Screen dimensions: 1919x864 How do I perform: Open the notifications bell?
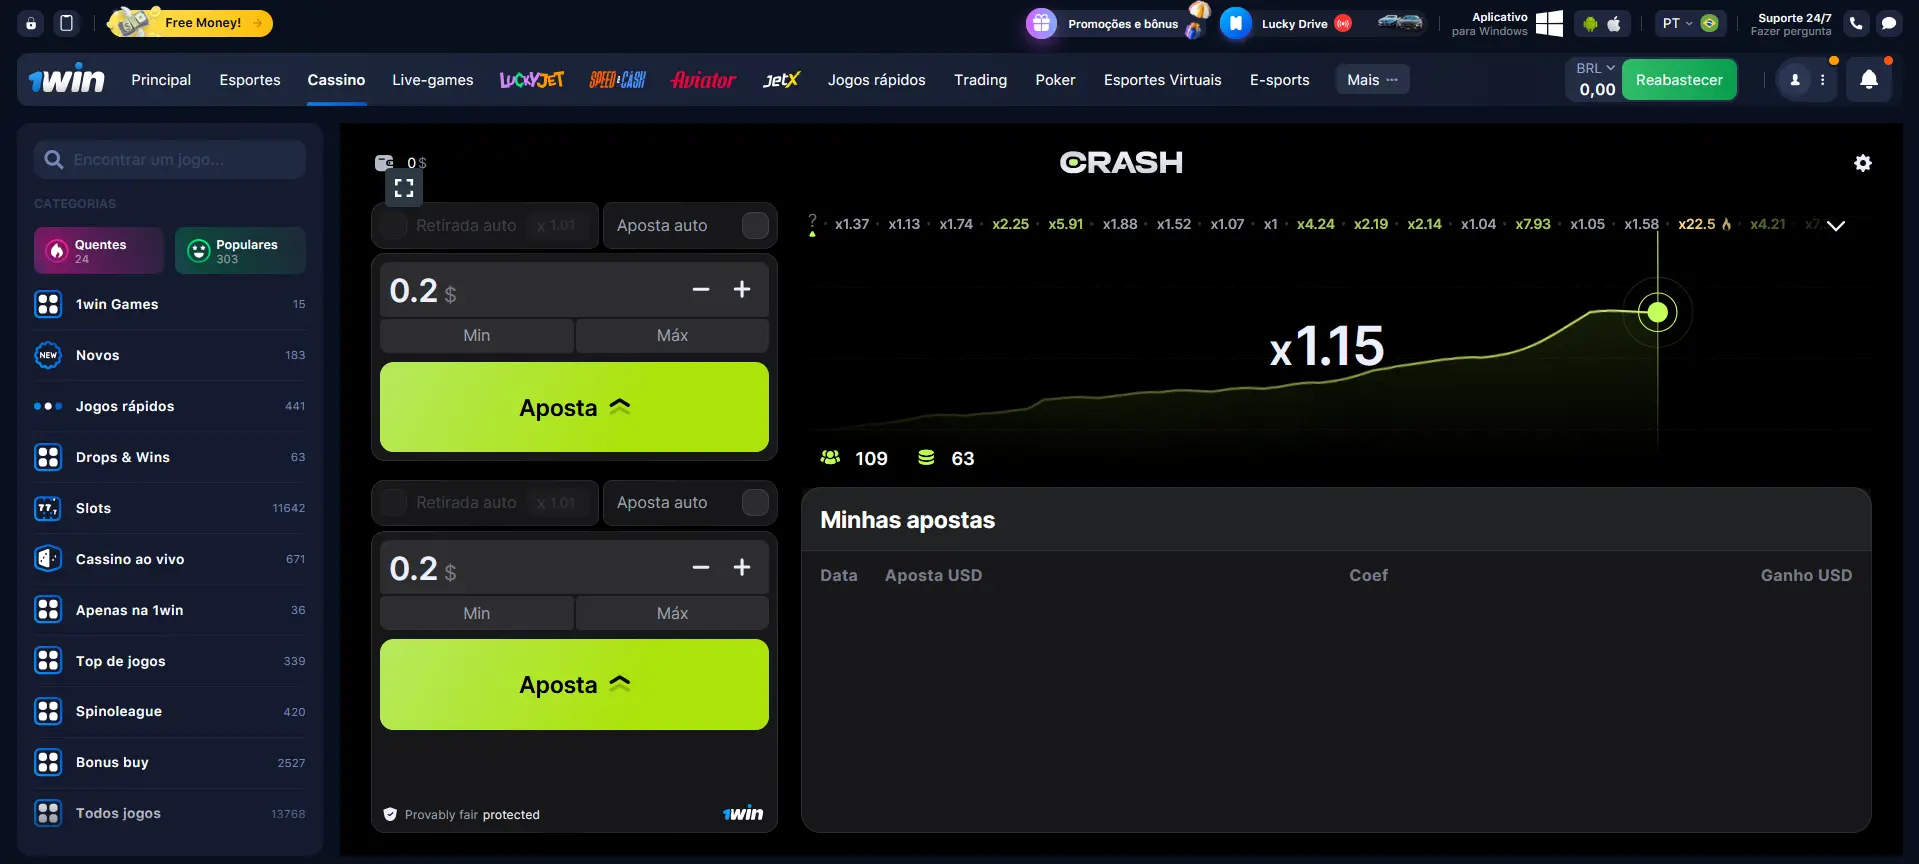1868,80
